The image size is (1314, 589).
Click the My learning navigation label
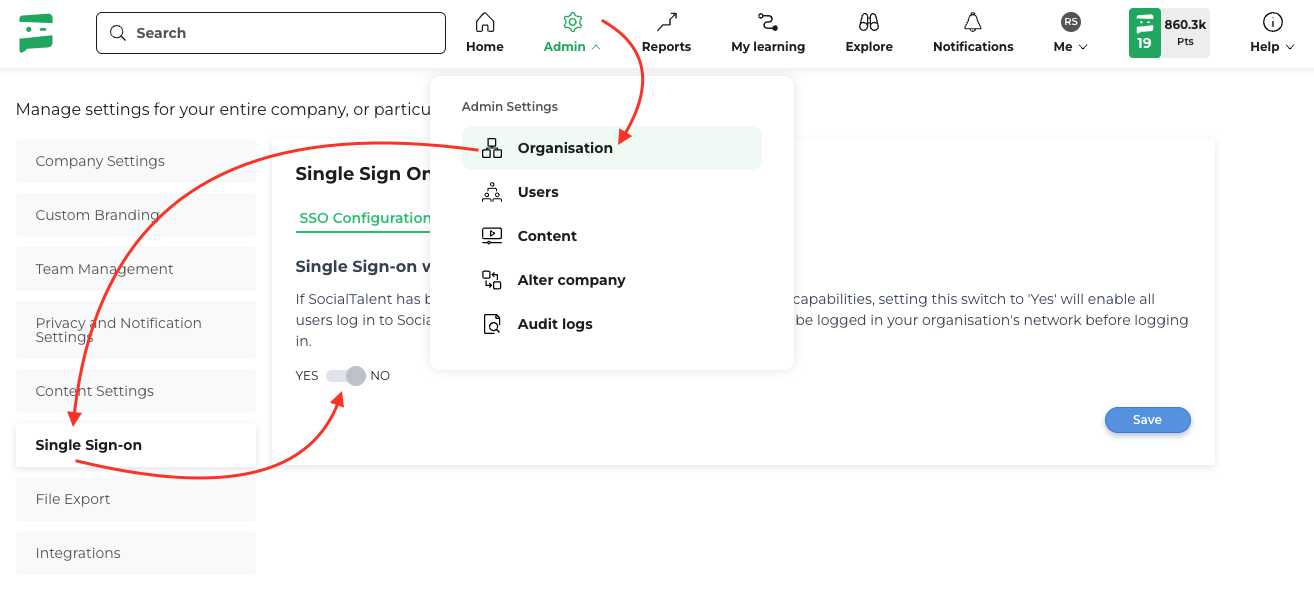[768, 47]
